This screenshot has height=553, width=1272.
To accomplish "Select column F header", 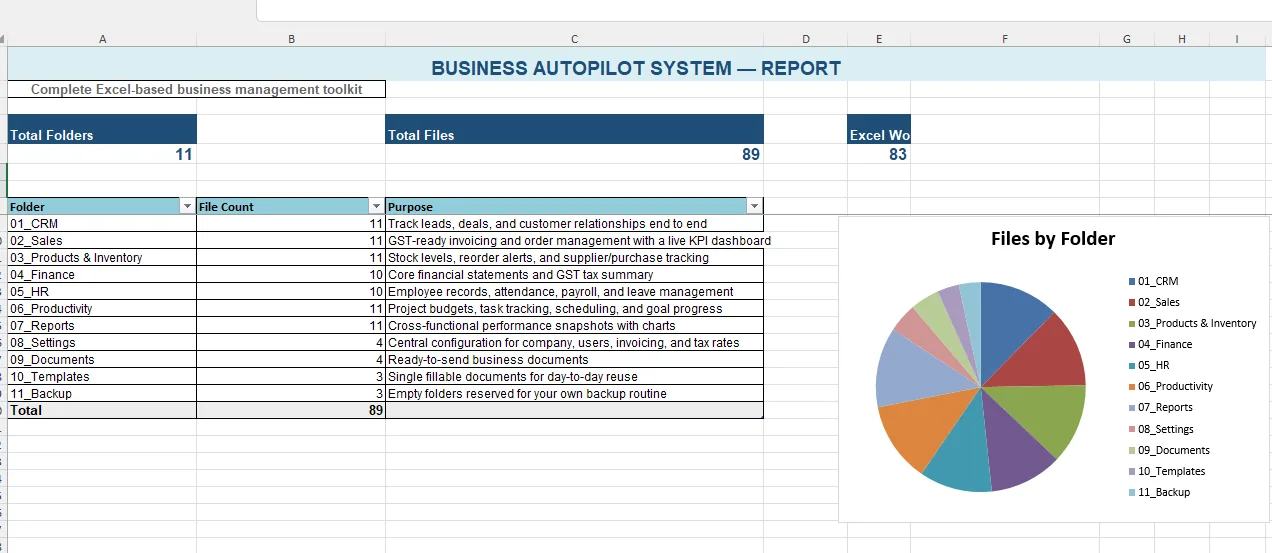I will (1005, 39).
